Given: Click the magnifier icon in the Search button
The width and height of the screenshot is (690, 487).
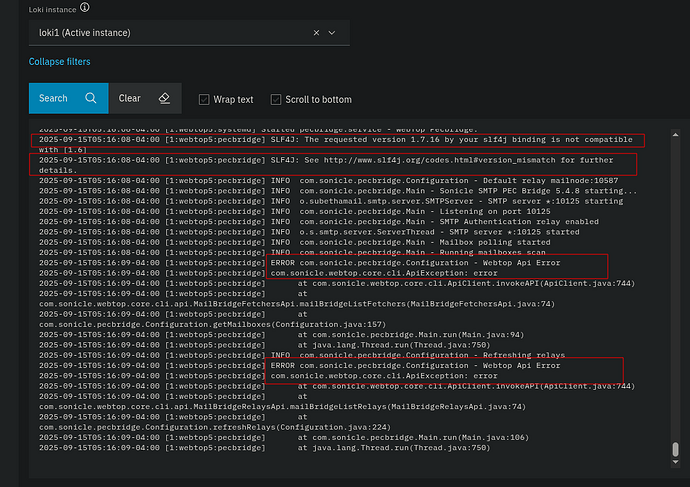Looking at the screenshot, I should tap(91, 98).
